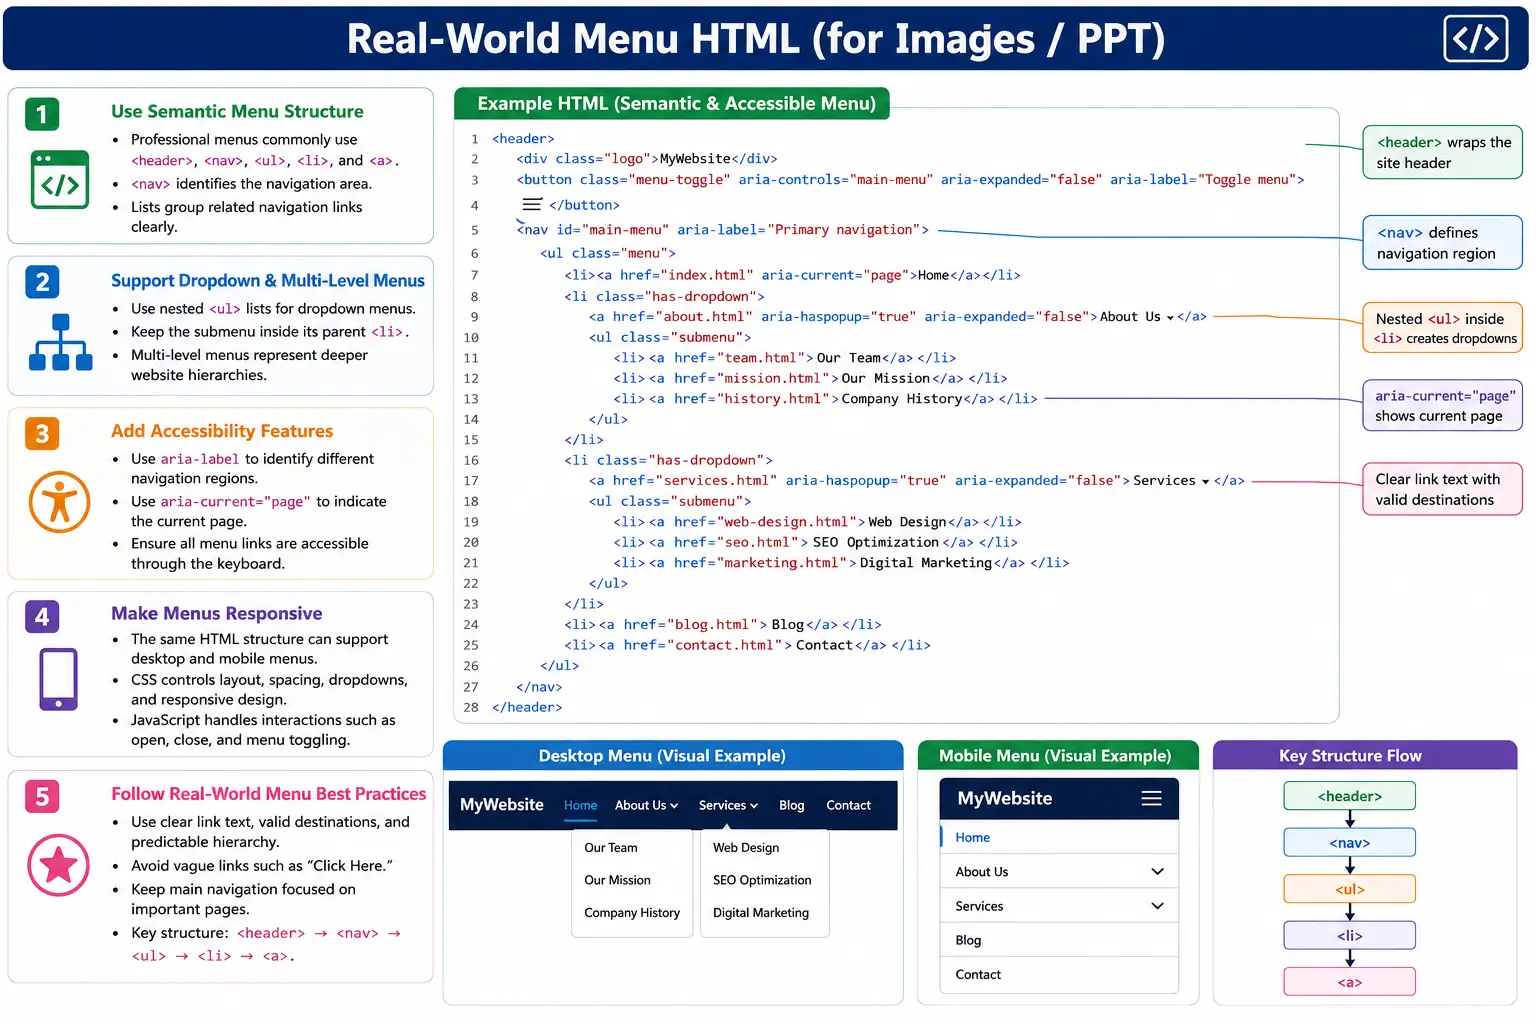Click MyWebsite title in mobile menu
1536x1024 pixels.
click(x=1004, y=798)
